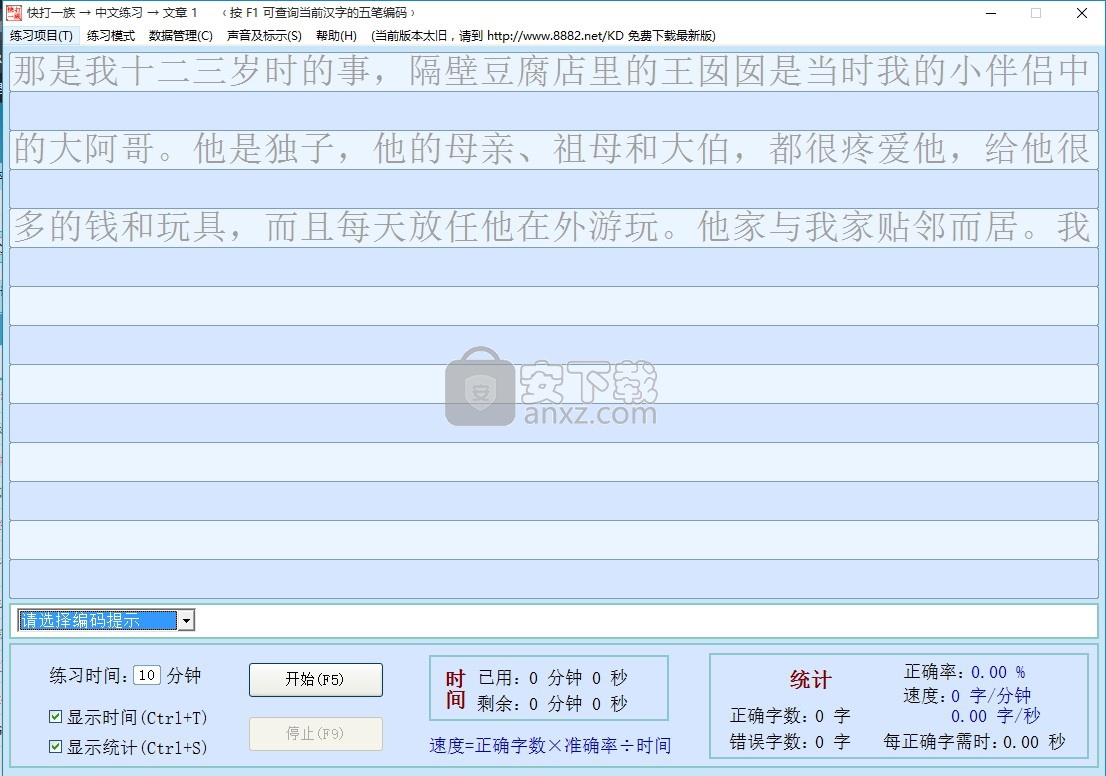Open the 声音及标示(S) menu
Screen dimensions: 1106x776
pos(264,35)
